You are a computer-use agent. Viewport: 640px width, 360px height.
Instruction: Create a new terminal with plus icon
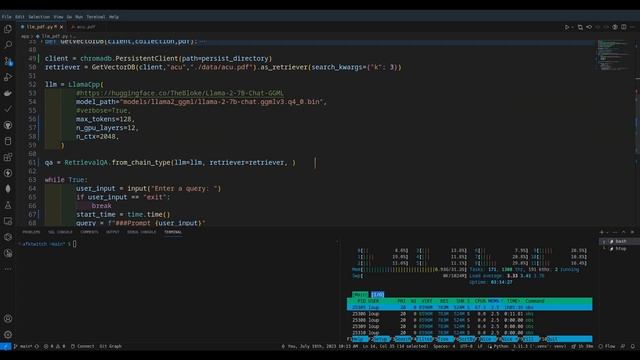coord(602,232)
